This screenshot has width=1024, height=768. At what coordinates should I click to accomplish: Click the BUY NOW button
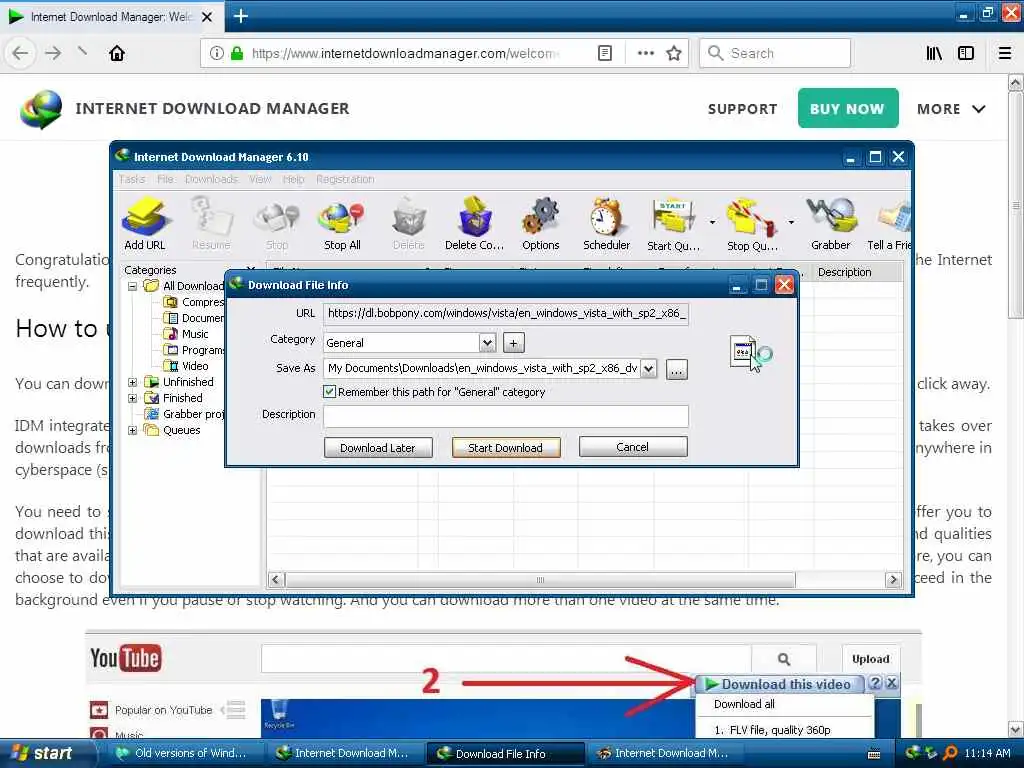pyautogui.click(x=848, y=108)
